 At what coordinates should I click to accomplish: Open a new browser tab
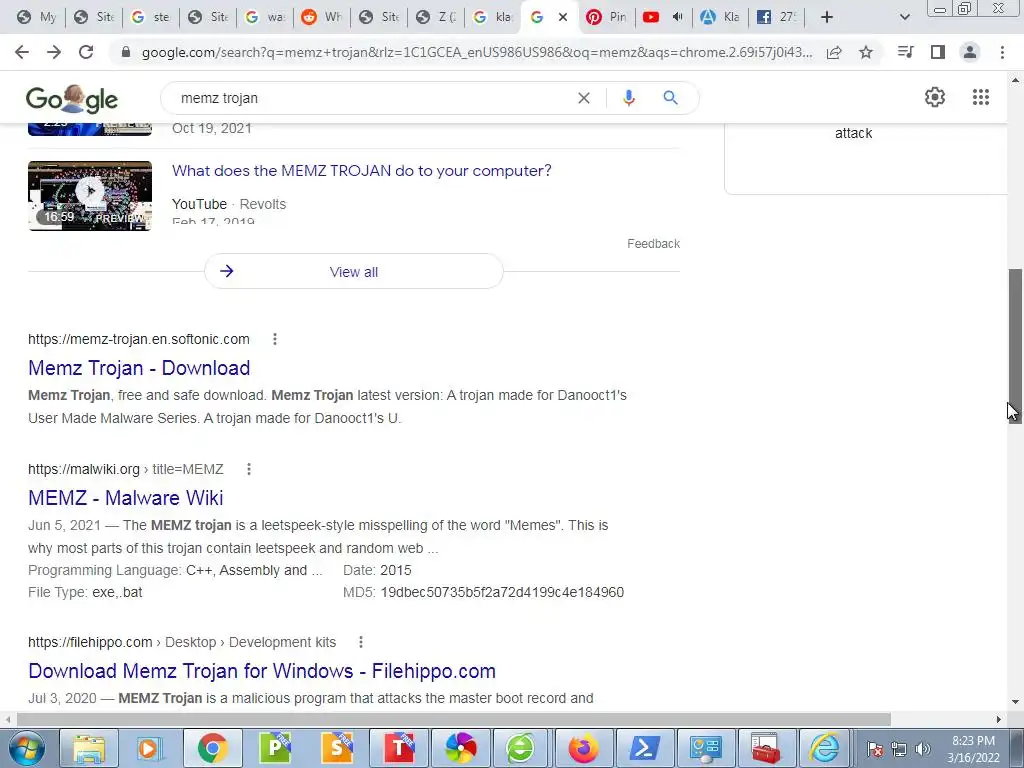pos(827,17)
